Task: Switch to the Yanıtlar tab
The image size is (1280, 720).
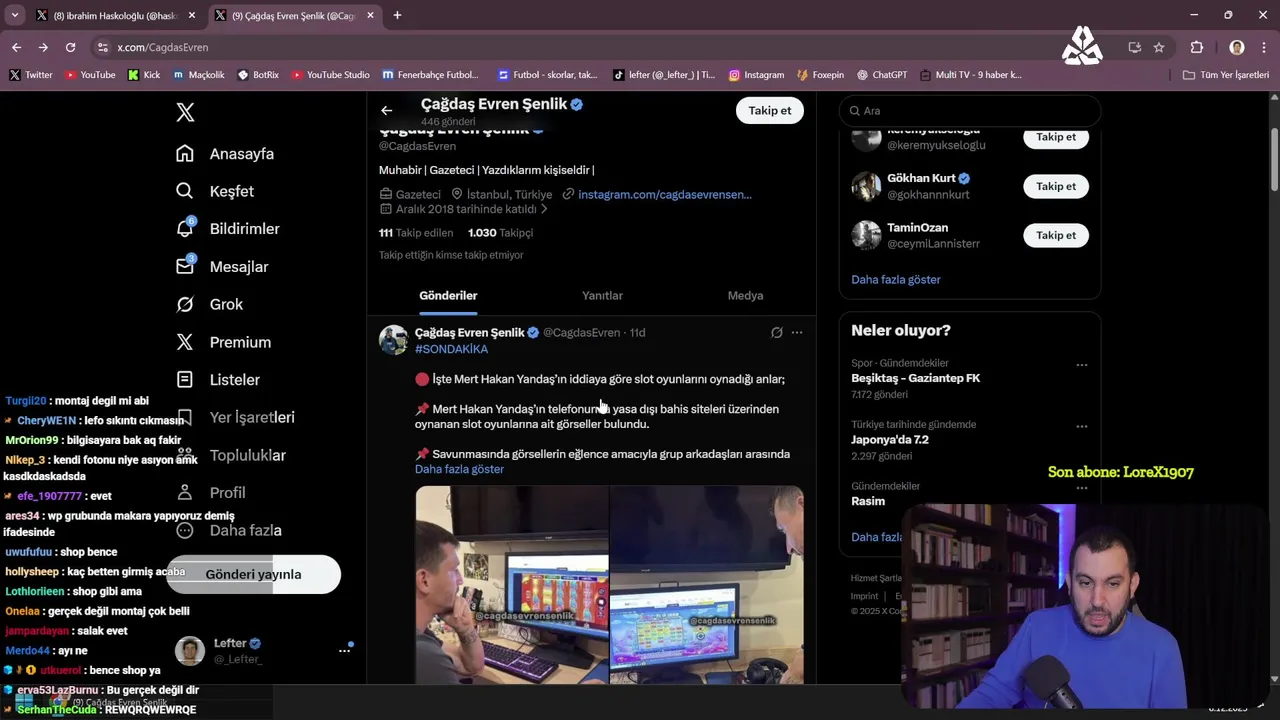Action: pos(602,295)
